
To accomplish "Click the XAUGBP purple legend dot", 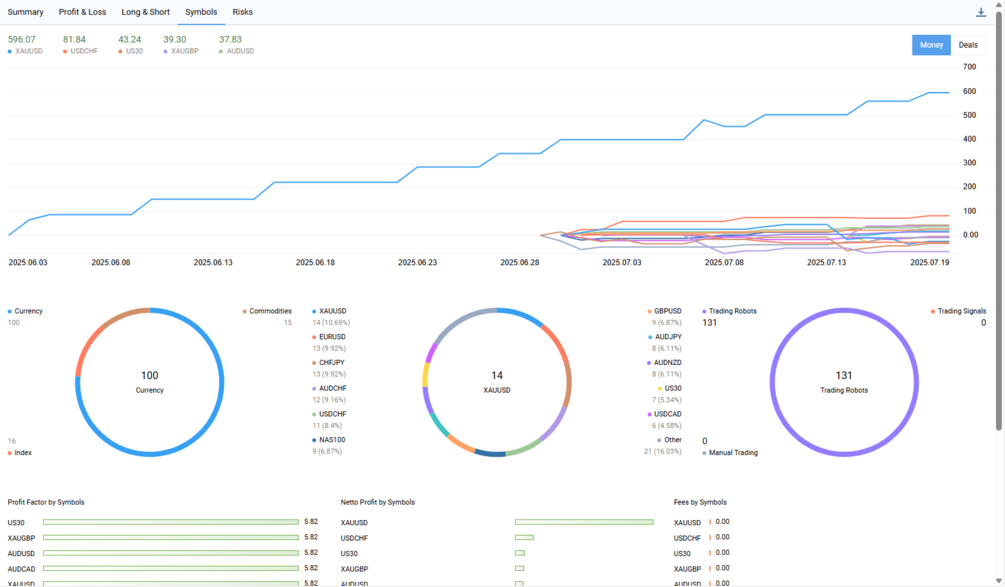I will pyautogui.click(x=165, y=51).
